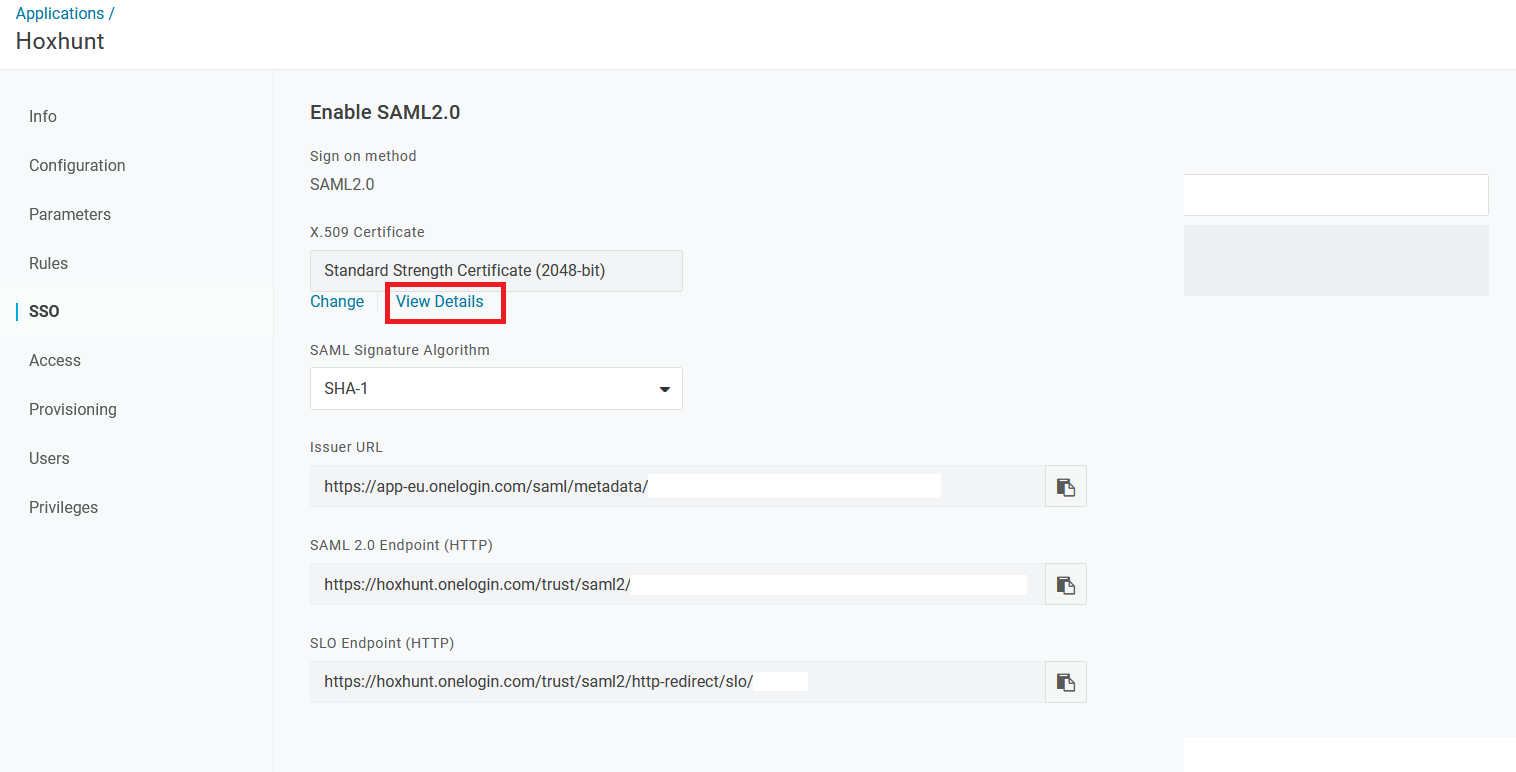This screenshot has height=772, width=1516.
Task: Click the SAML 2.0 Endpoint (HTTP) label
Action: tap(401, 545)
